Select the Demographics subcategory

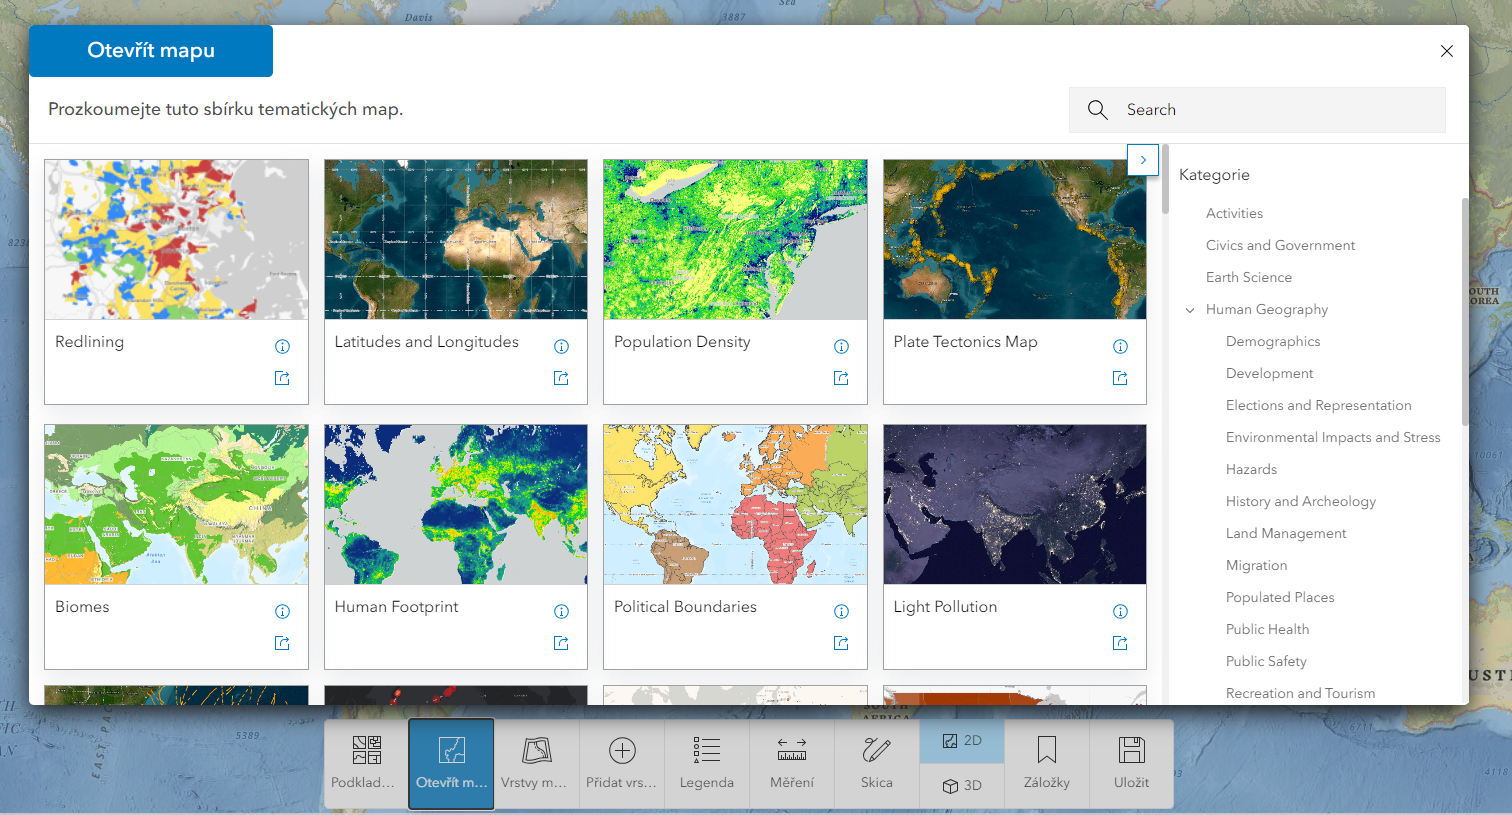(x=1272, y=341)
